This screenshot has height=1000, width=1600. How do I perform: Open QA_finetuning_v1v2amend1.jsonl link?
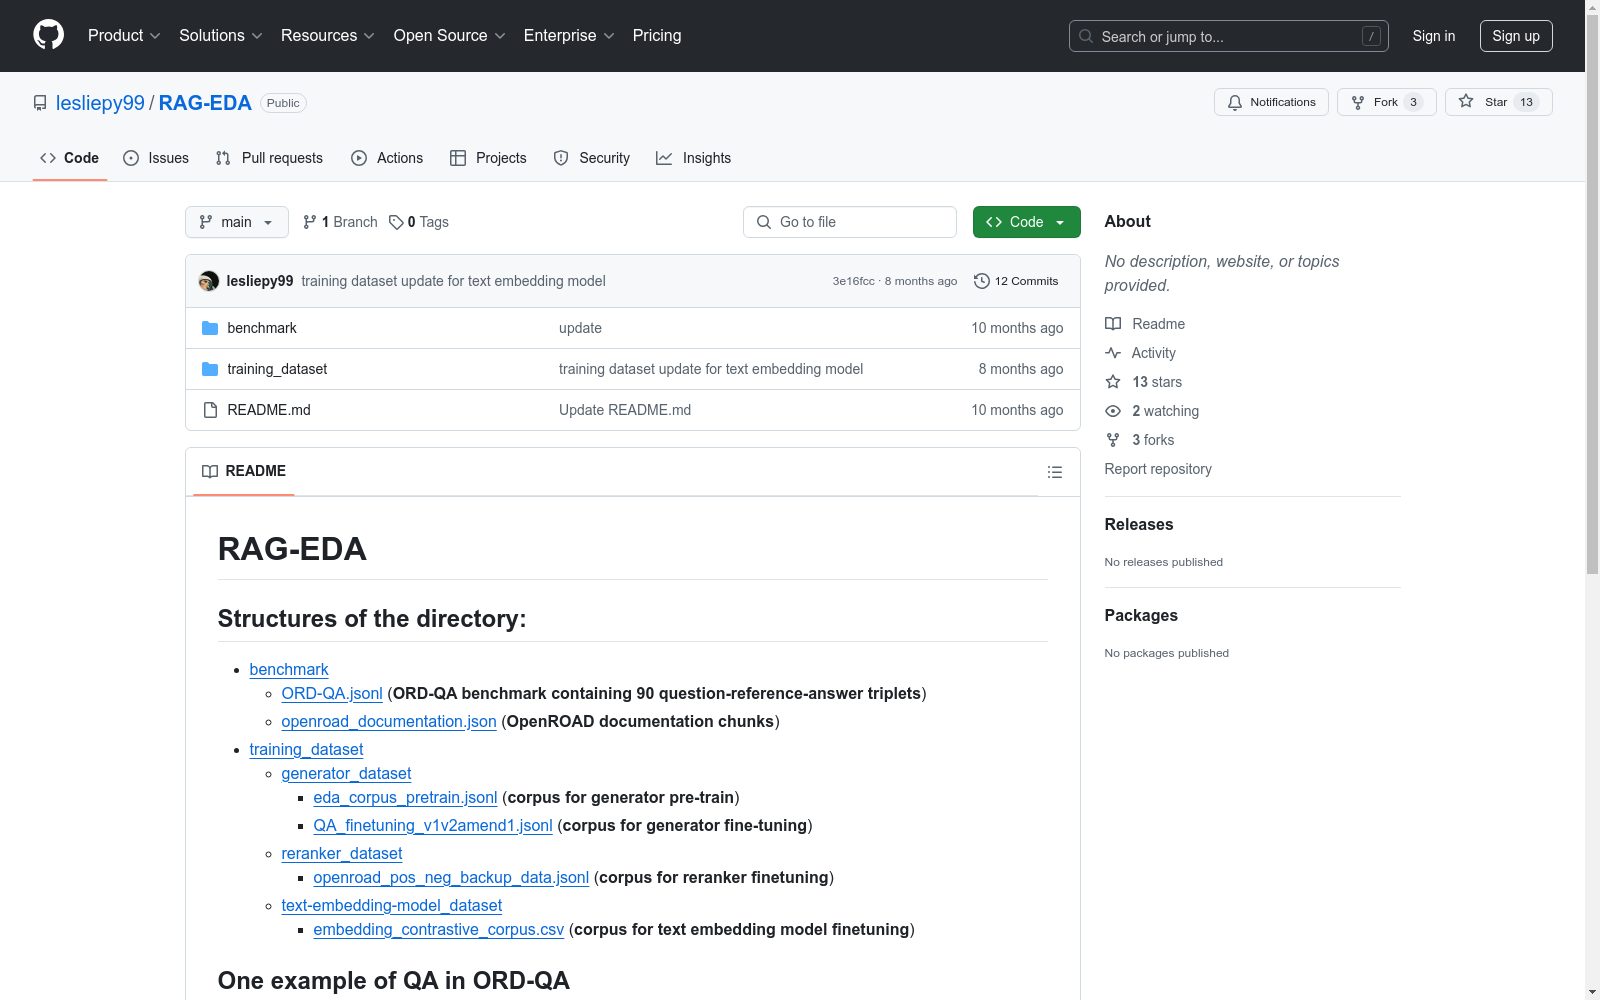pyautogui.click(x=433, y=825)
